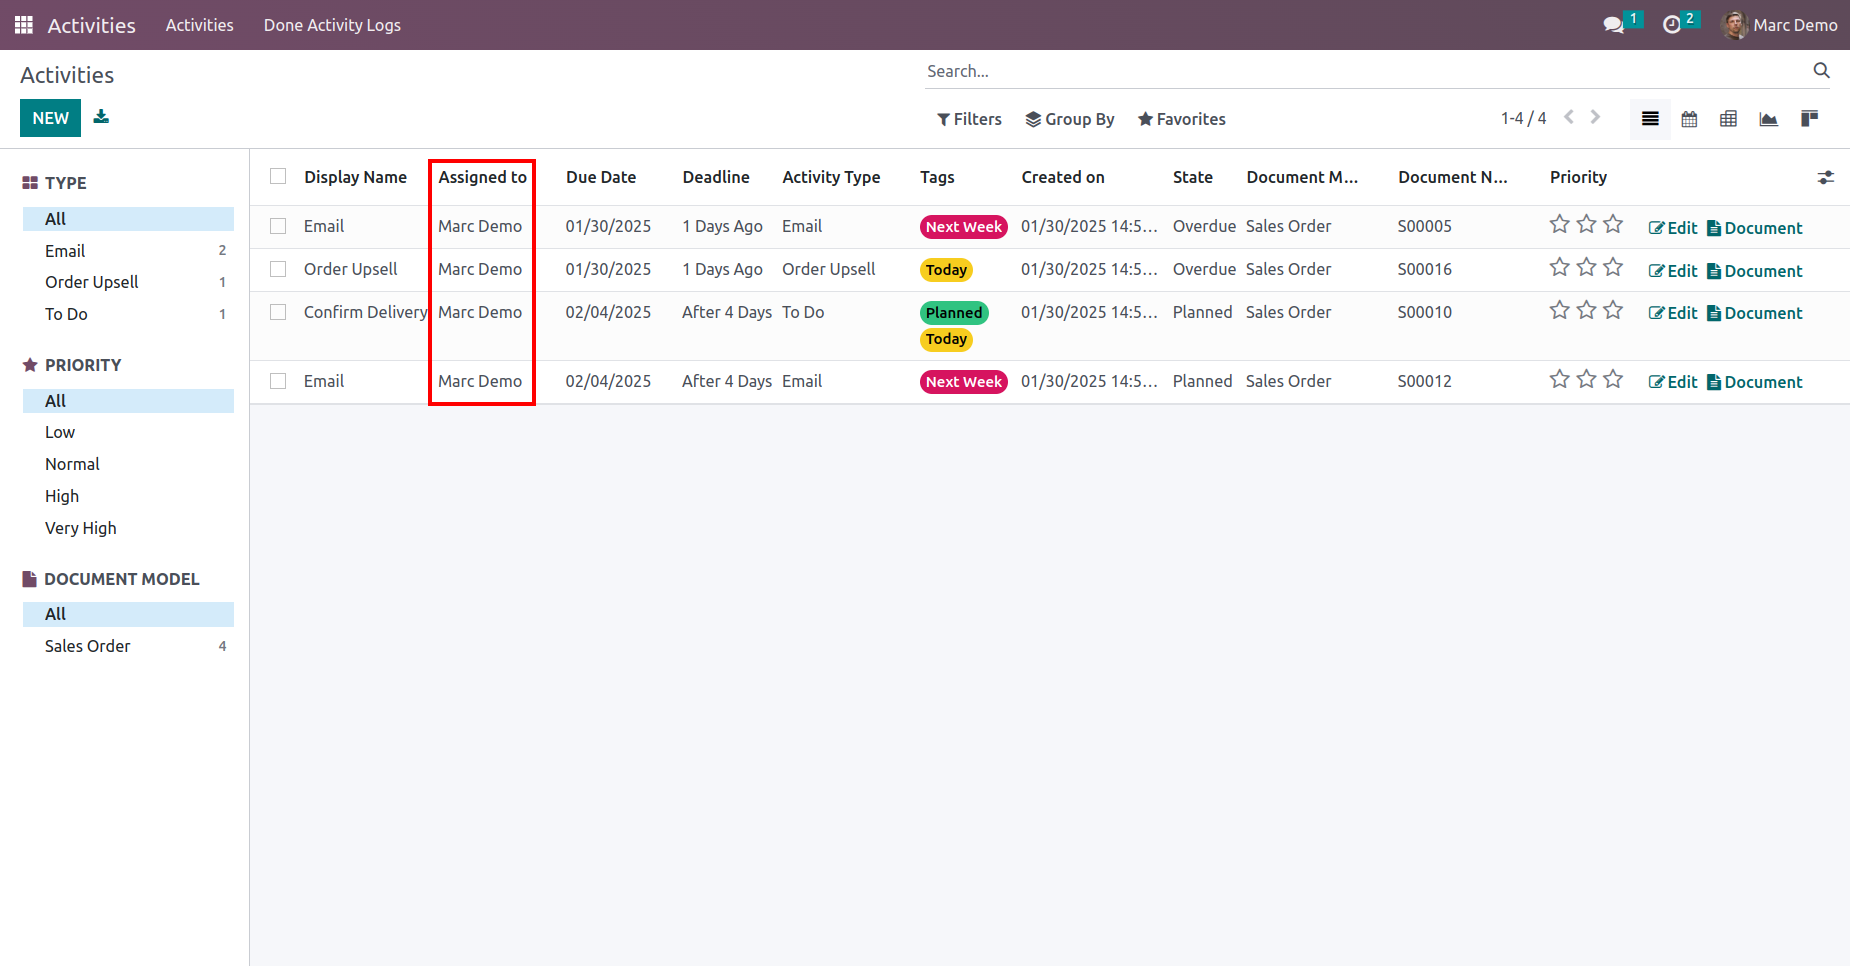Open the activities clock icon

1671,25
